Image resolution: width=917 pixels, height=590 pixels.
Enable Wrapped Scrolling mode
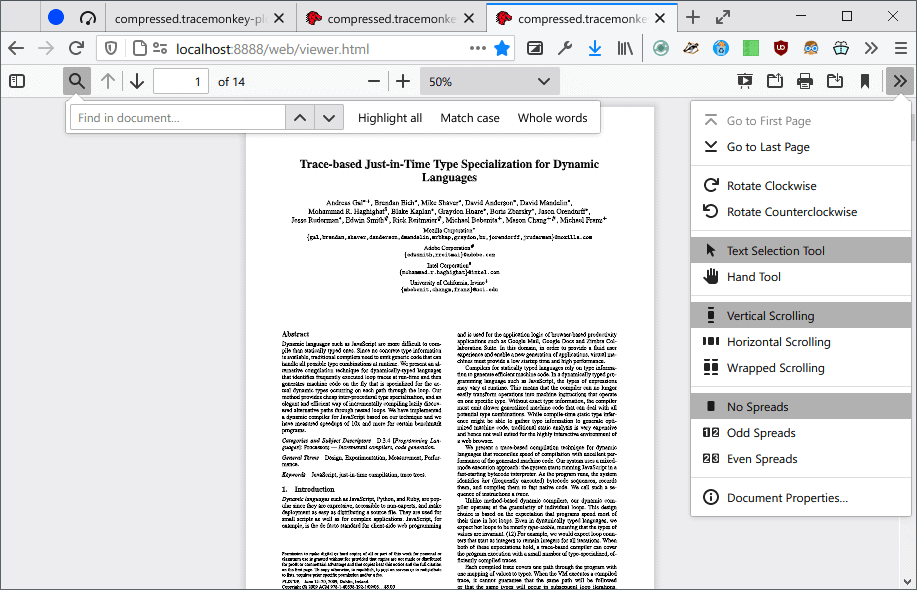(801, 368)
